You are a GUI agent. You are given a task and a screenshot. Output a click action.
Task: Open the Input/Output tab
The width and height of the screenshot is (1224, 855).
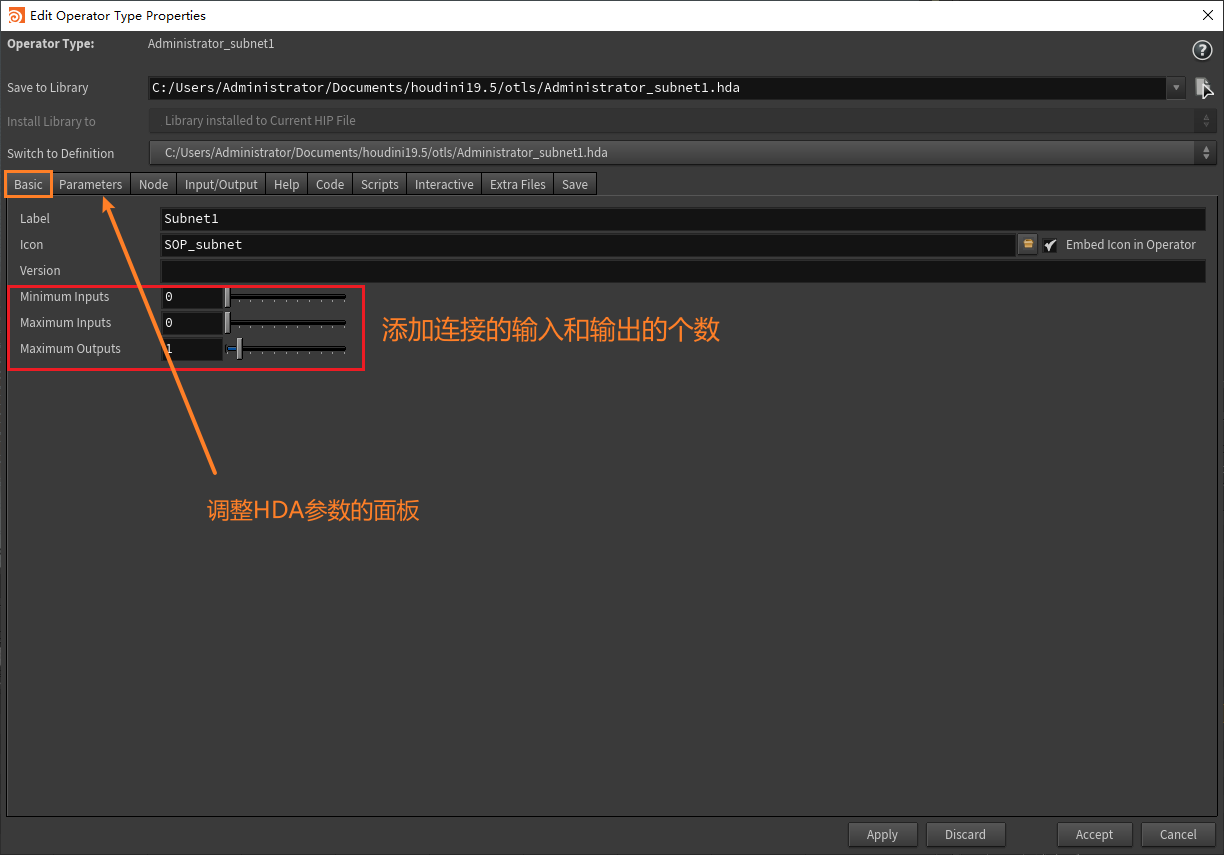221,184
